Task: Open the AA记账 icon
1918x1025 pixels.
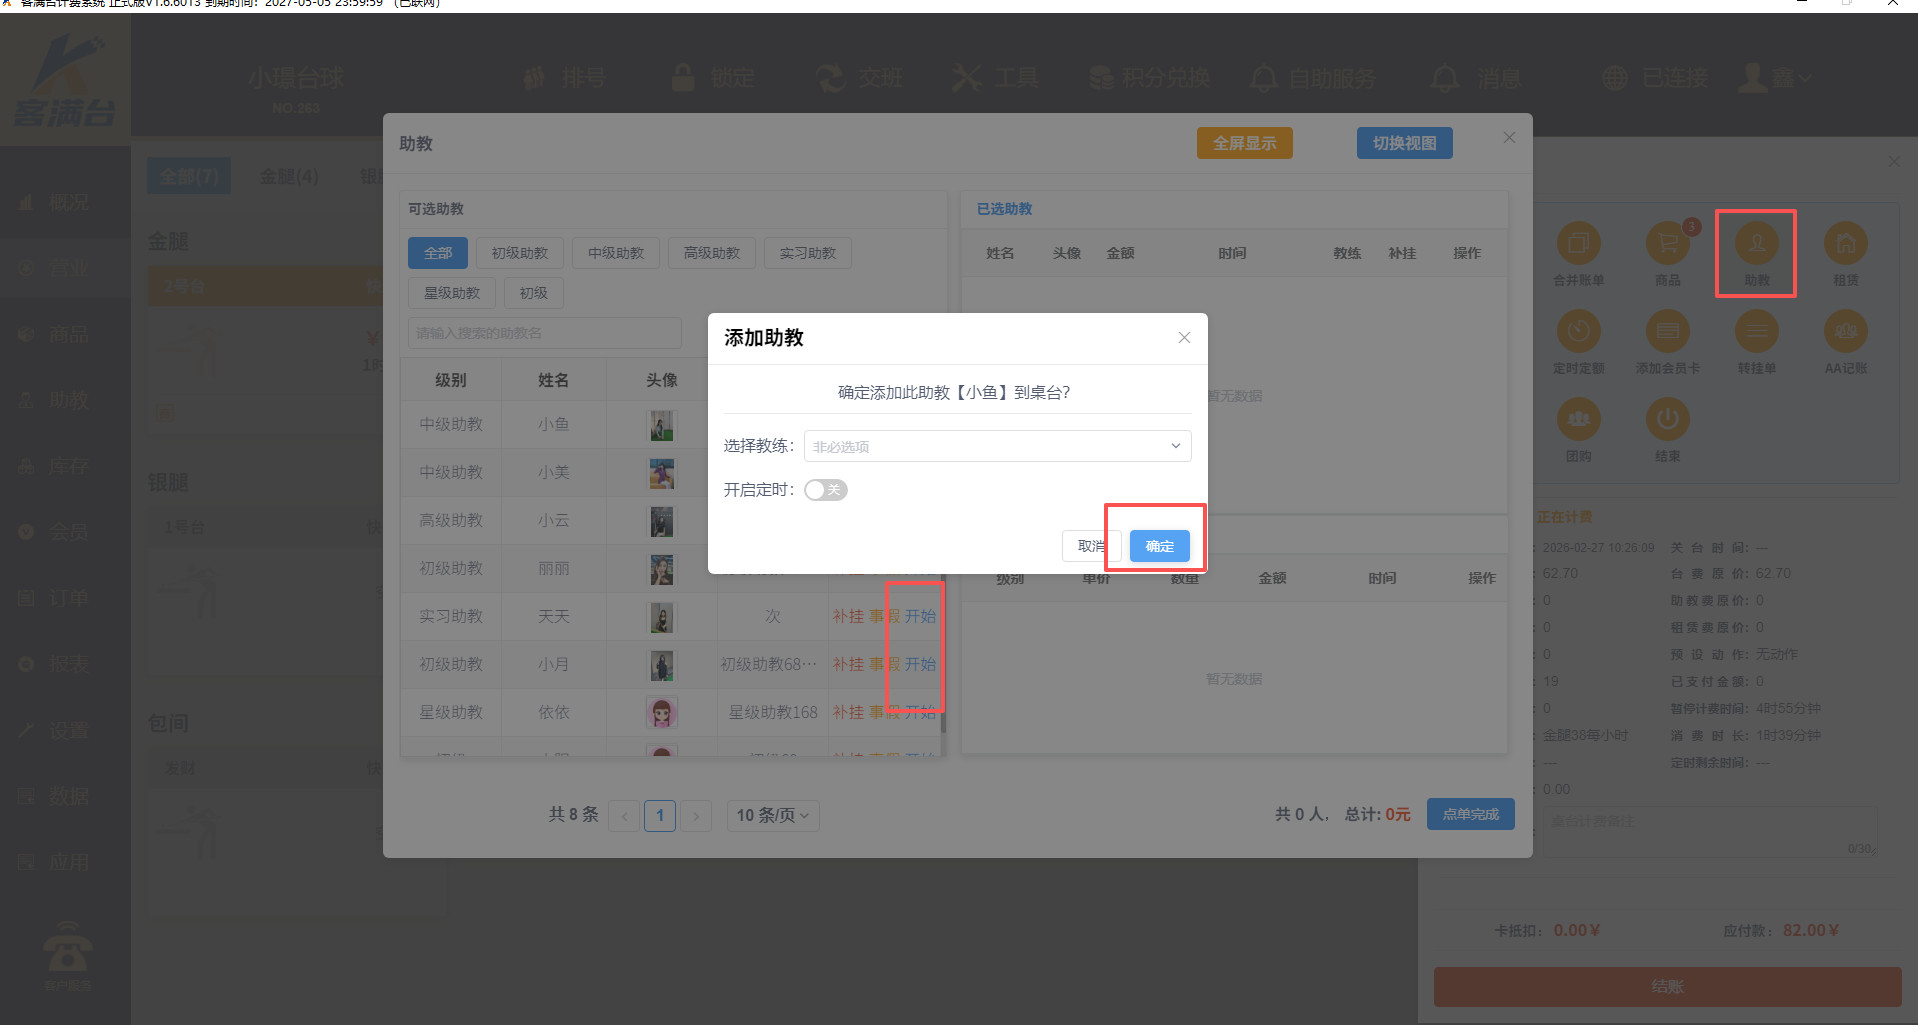Action: click(x=1845, y=332)
